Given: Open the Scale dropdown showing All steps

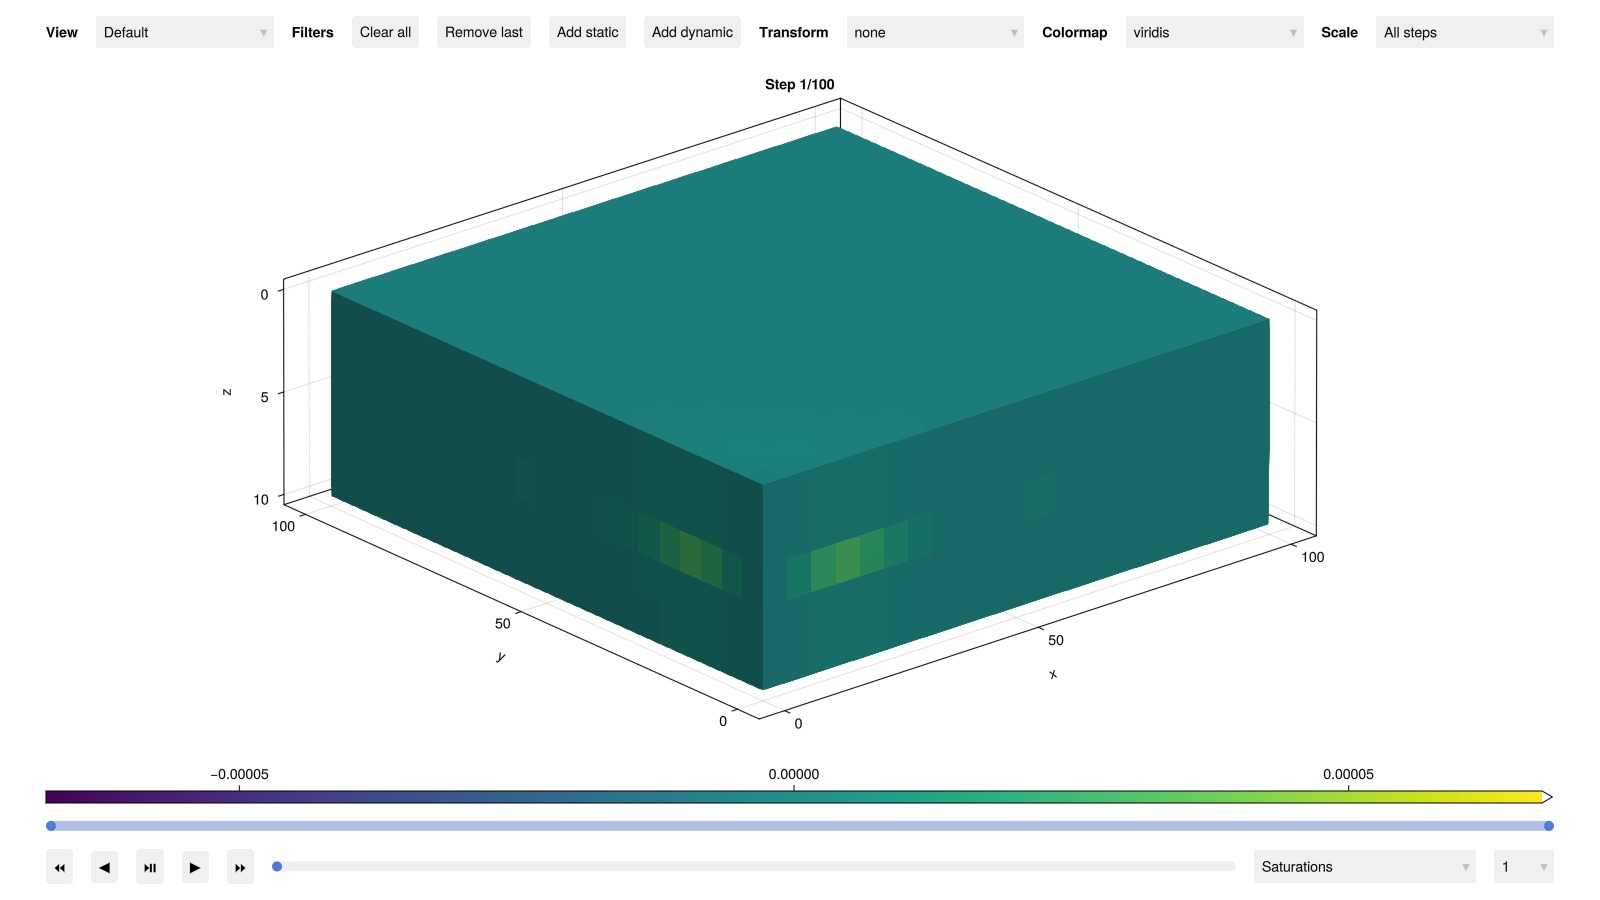Looking at the screenshot, I should 1464,32.
